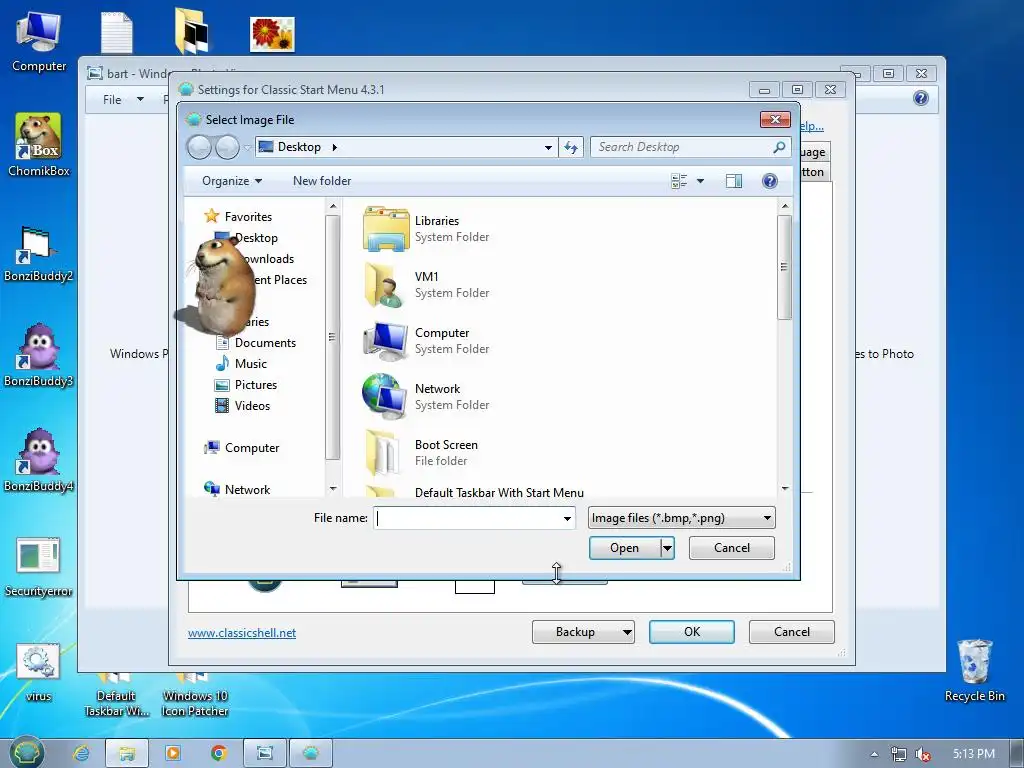Click the Forward navigation arrow button

click(227, 148)
